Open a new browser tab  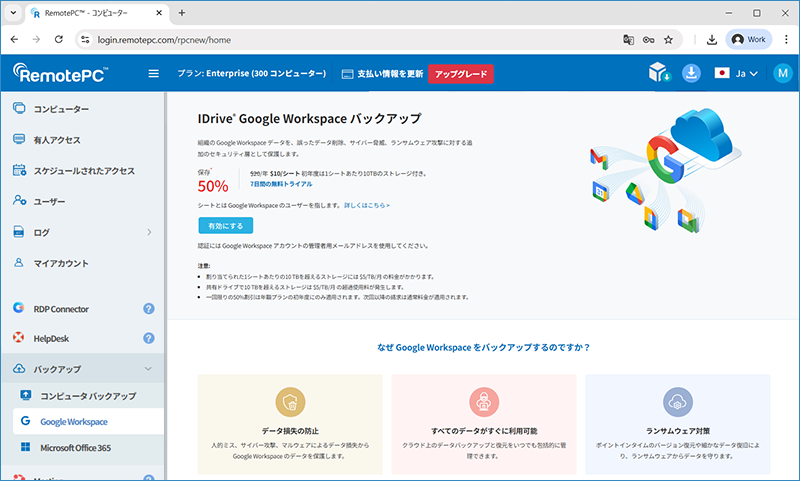point(182,13)
